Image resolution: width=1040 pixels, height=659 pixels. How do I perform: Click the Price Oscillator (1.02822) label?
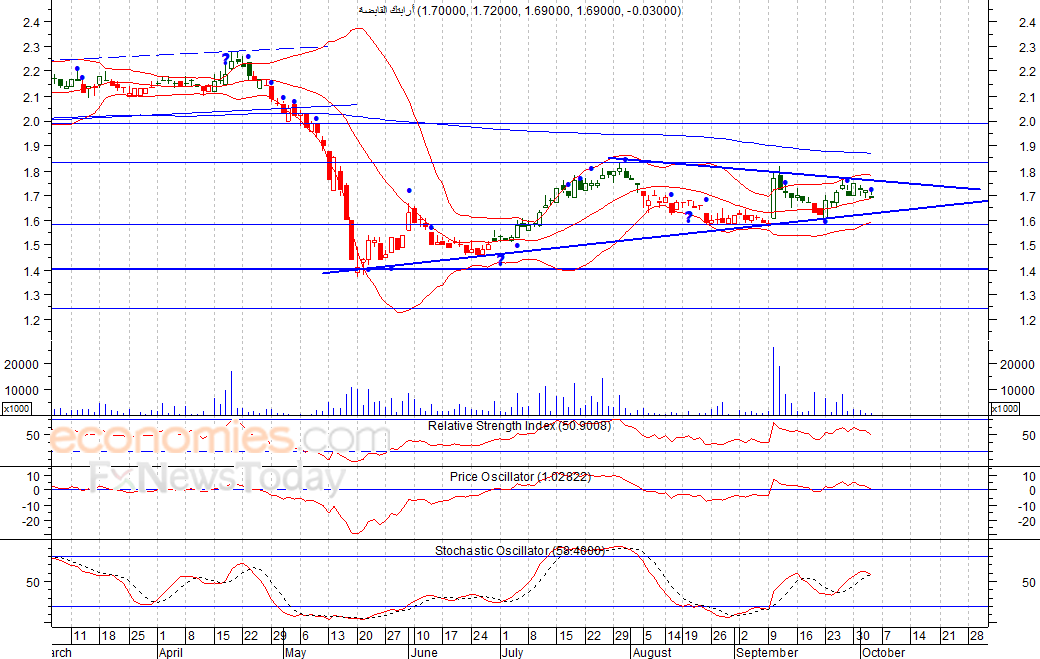[520, 477]
